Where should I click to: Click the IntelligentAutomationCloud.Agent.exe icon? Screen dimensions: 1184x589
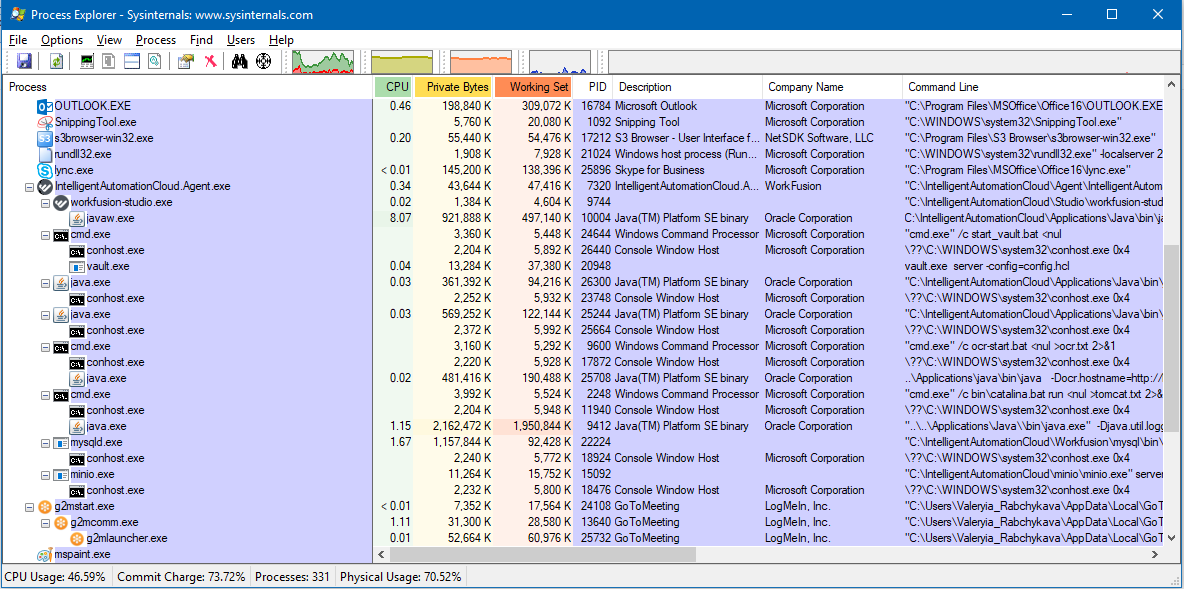45,187
